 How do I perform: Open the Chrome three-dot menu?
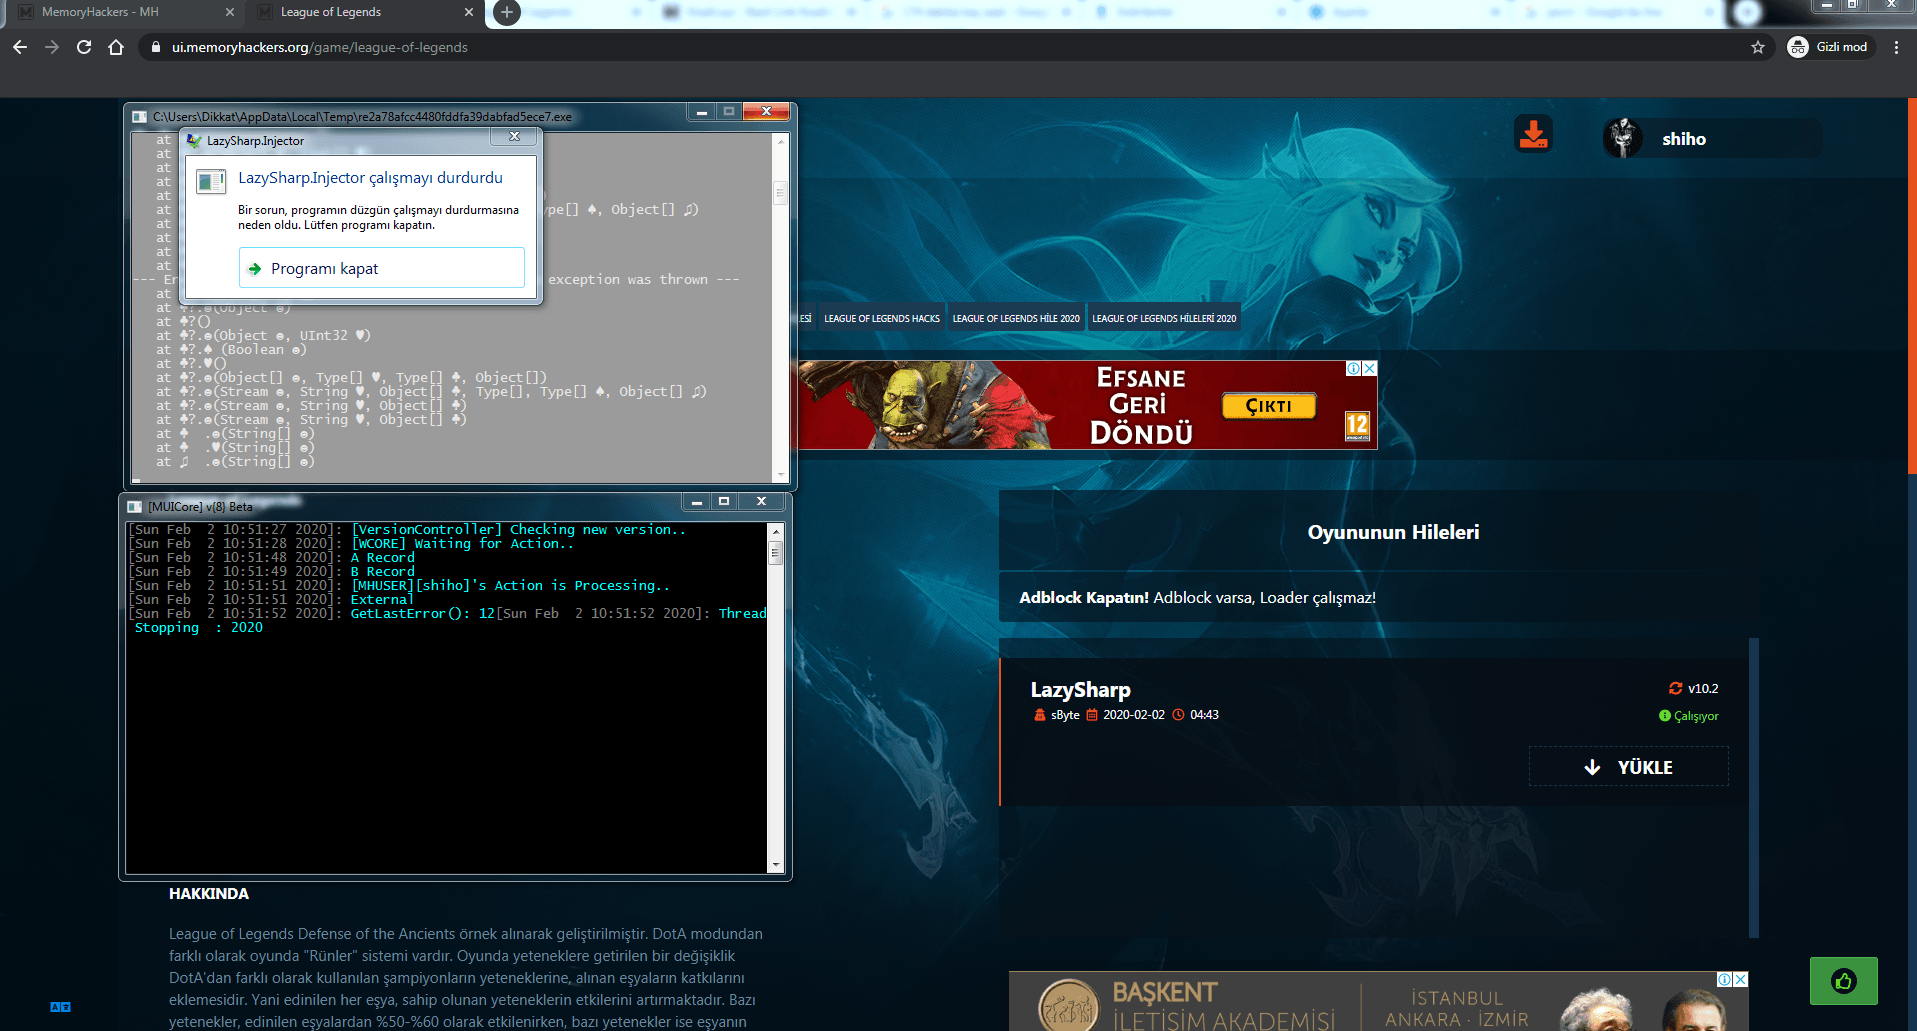[1896, 47]
